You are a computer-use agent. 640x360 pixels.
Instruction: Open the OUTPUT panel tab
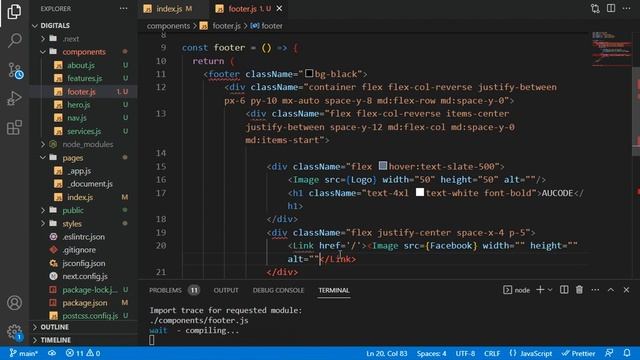point(226,290)
